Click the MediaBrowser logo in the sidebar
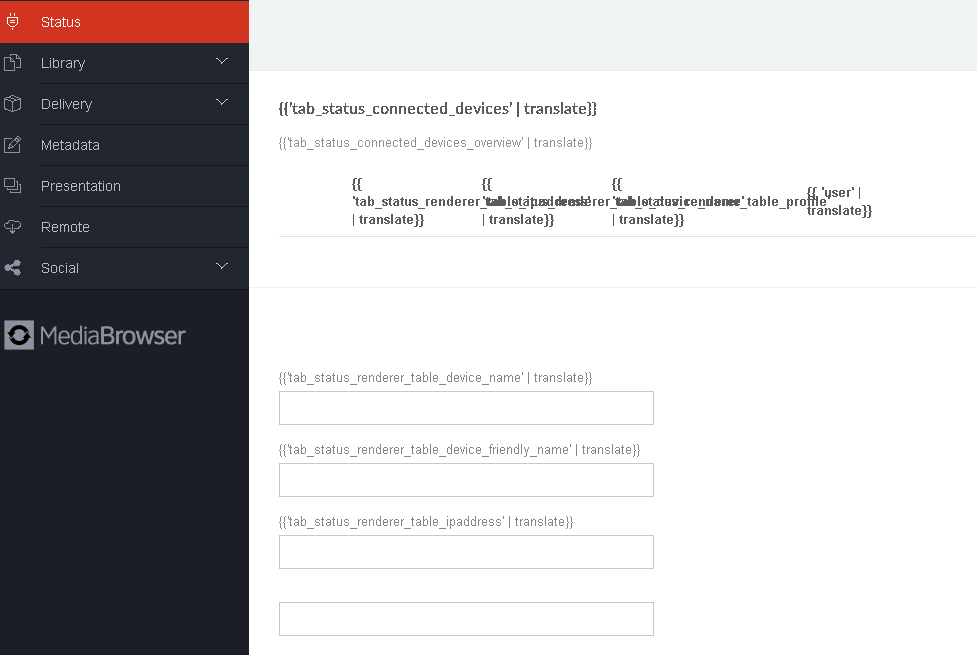The image size is (977, 655). [x=95, y=335]
